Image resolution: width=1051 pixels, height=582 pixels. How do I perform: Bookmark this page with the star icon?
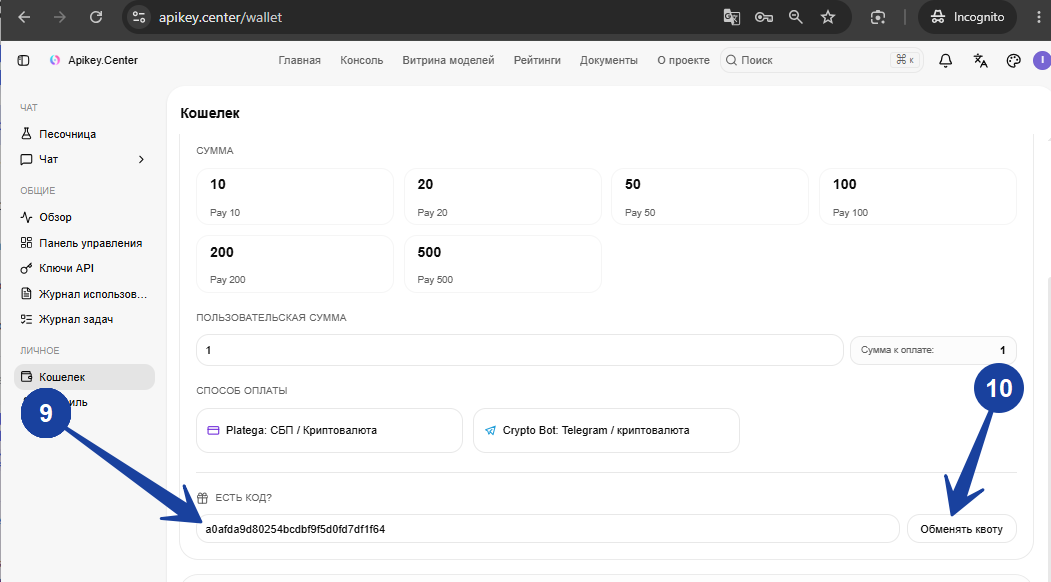828,17
